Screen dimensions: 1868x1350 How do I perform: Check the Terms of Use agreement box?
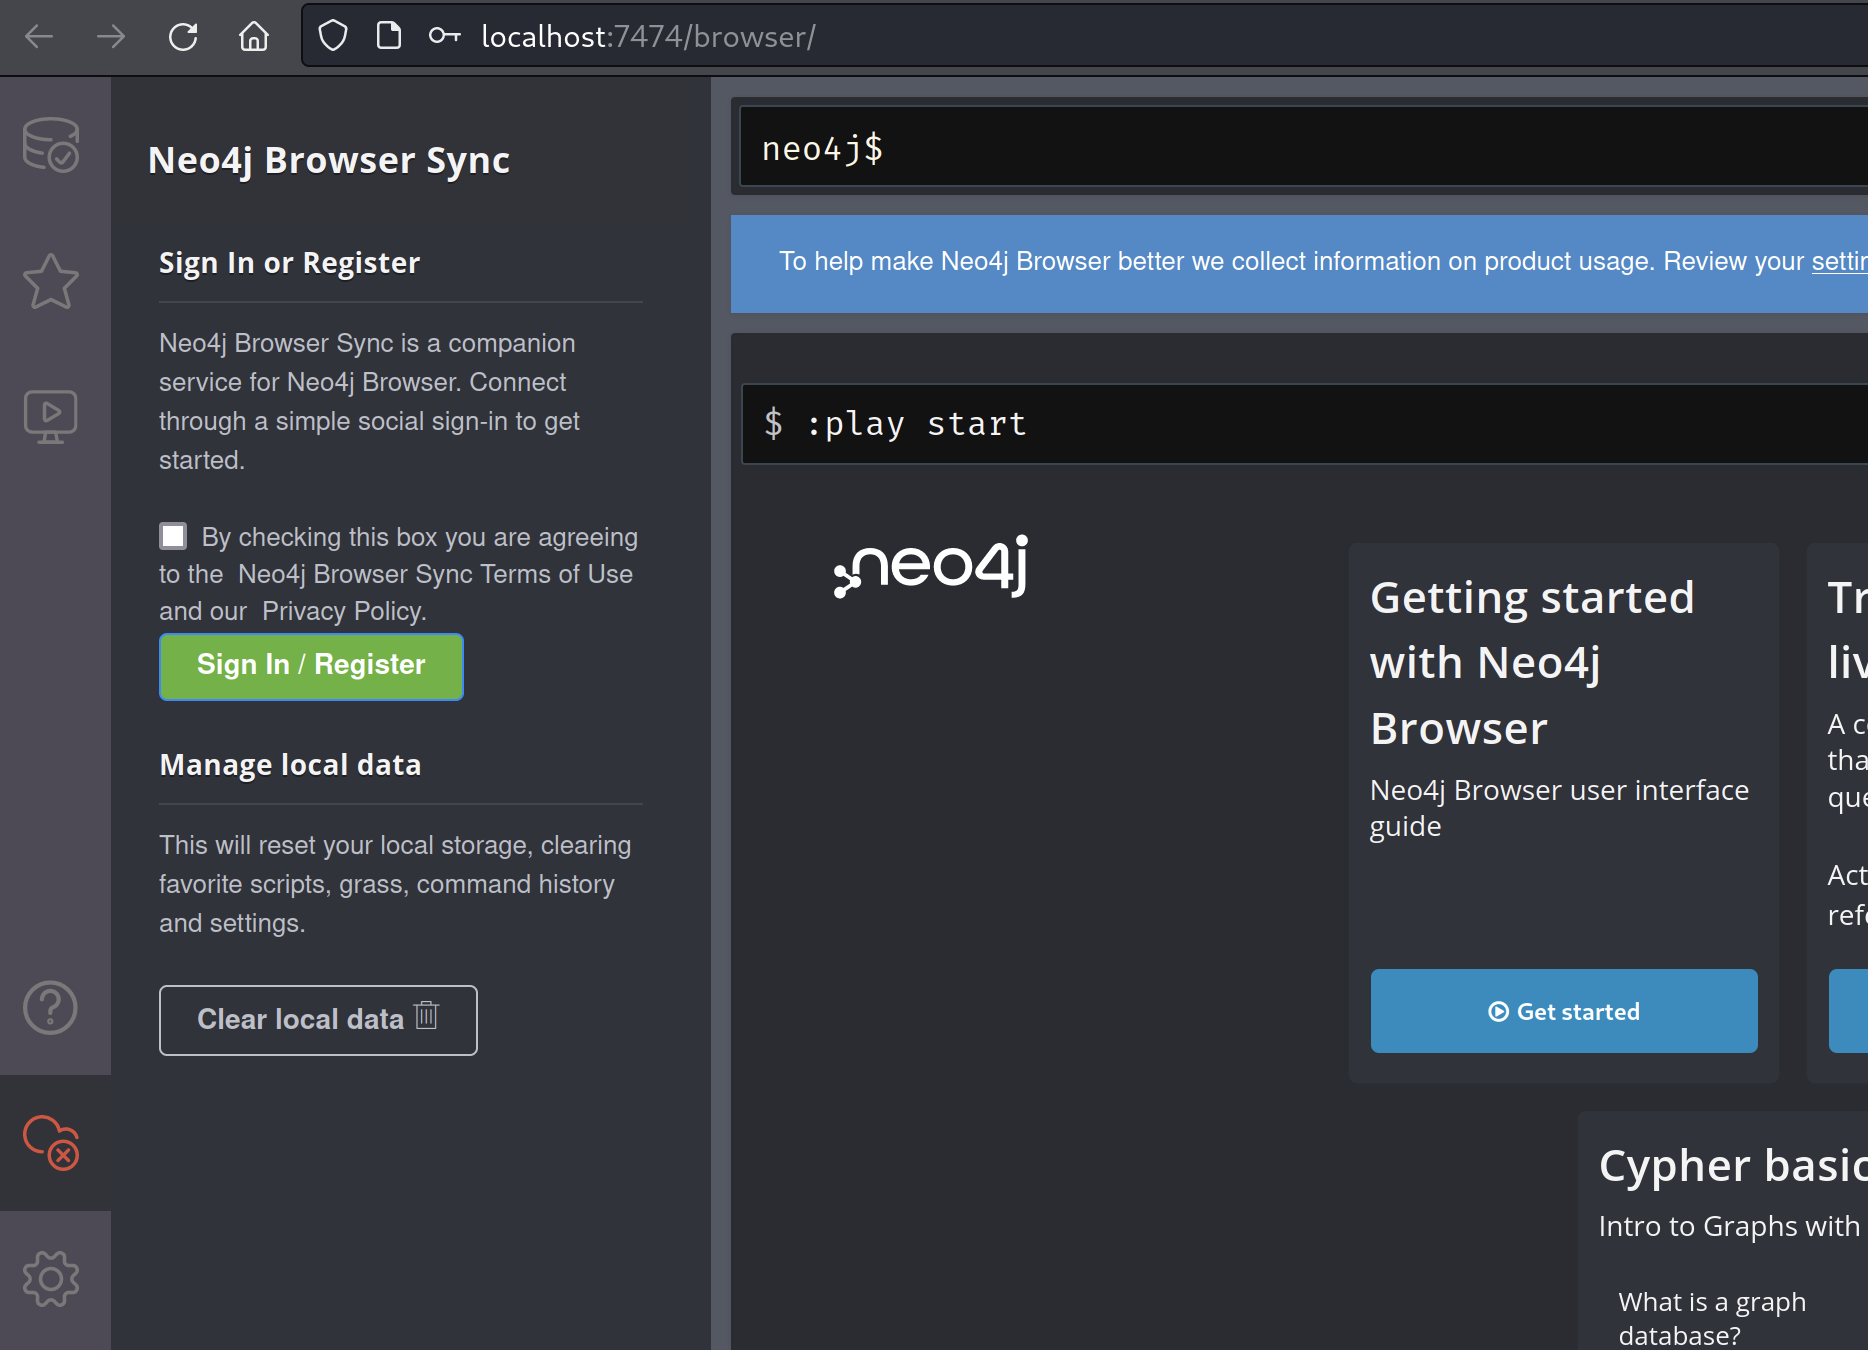174,536
